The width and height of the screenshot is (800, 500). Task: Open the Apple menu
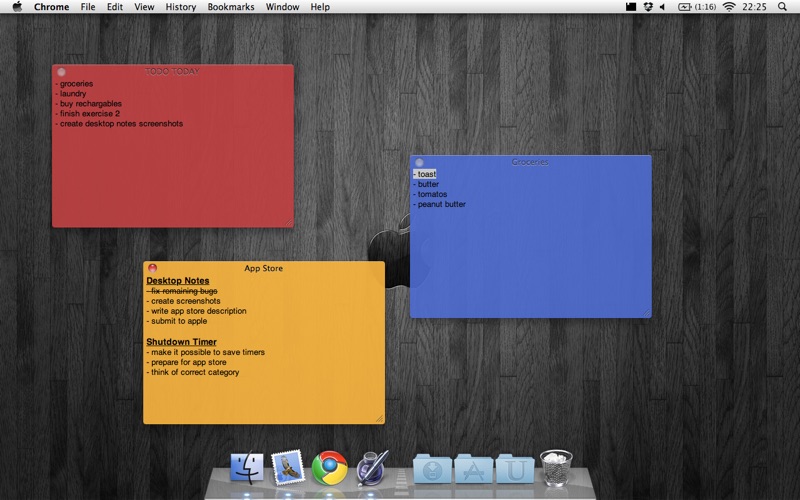click(17, 7)
